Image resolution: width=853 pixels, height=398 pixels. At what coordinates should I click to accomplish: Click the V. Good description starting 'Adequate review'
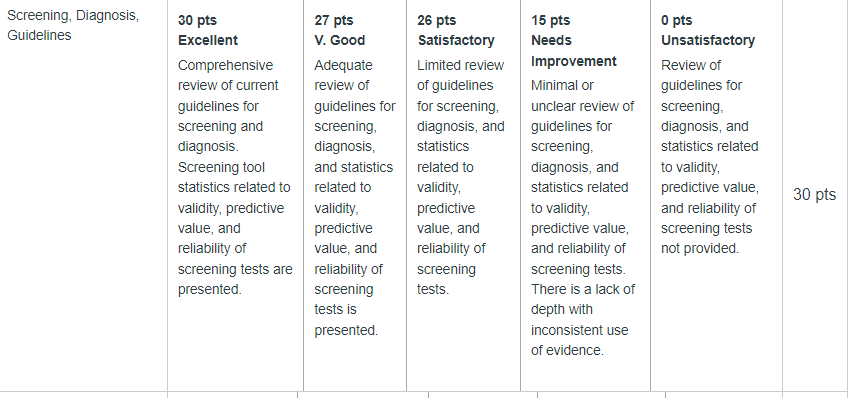click(x=355, y=198)
